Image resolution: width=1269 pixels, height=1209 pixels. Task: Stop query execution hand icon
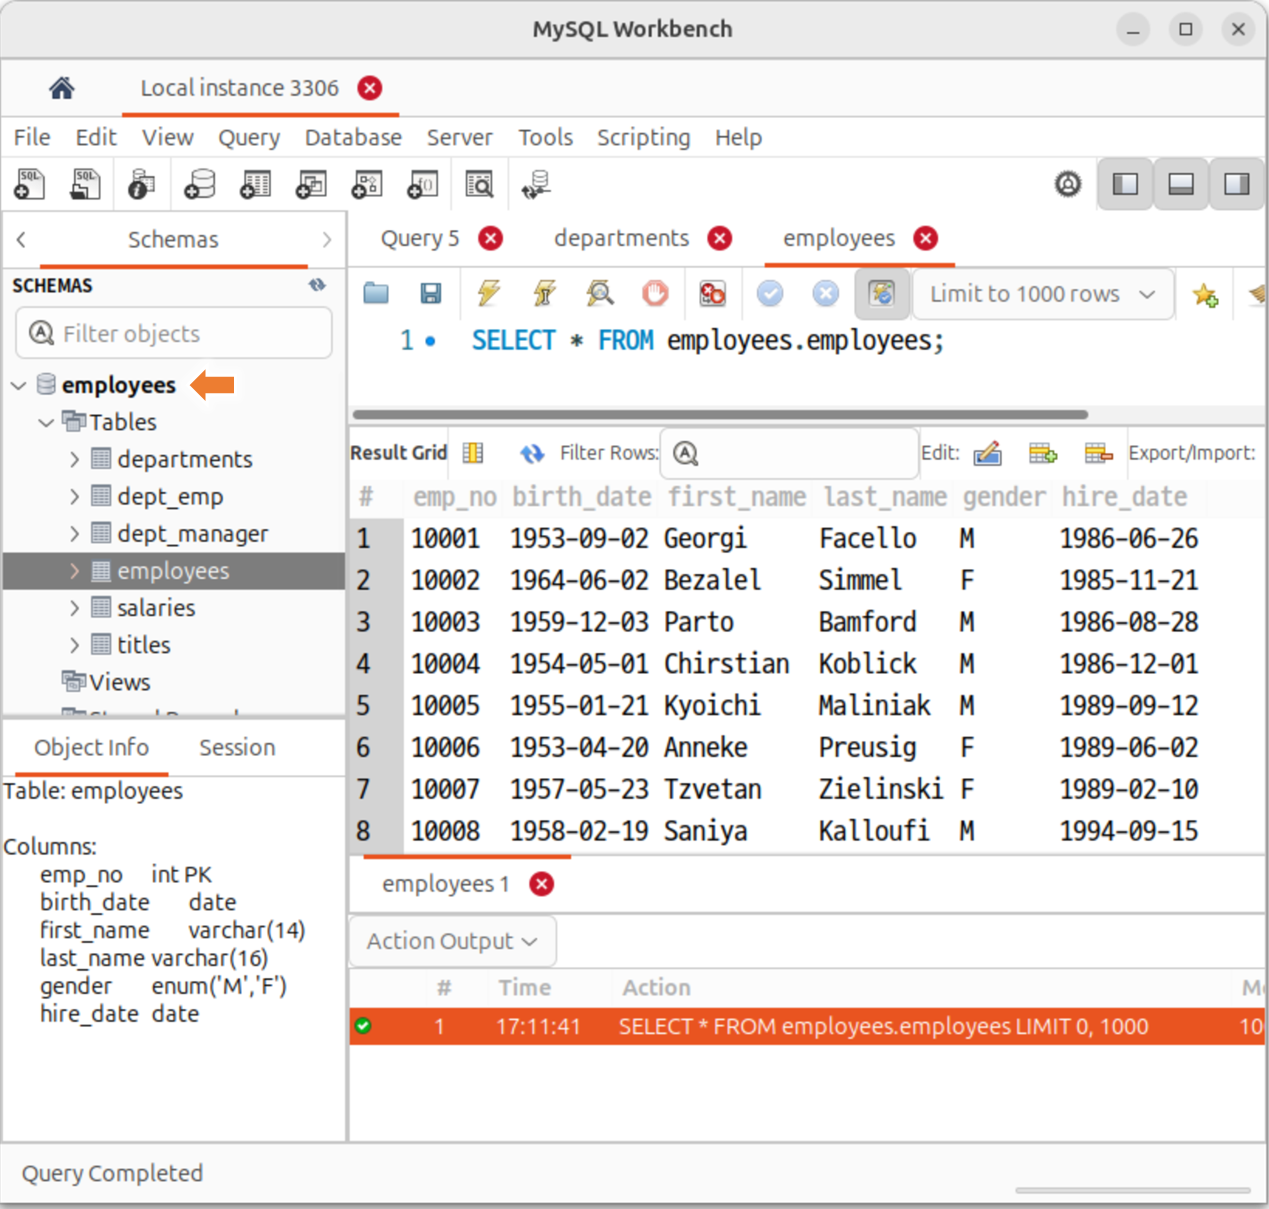pyautogui.click(x=655, y=293)
